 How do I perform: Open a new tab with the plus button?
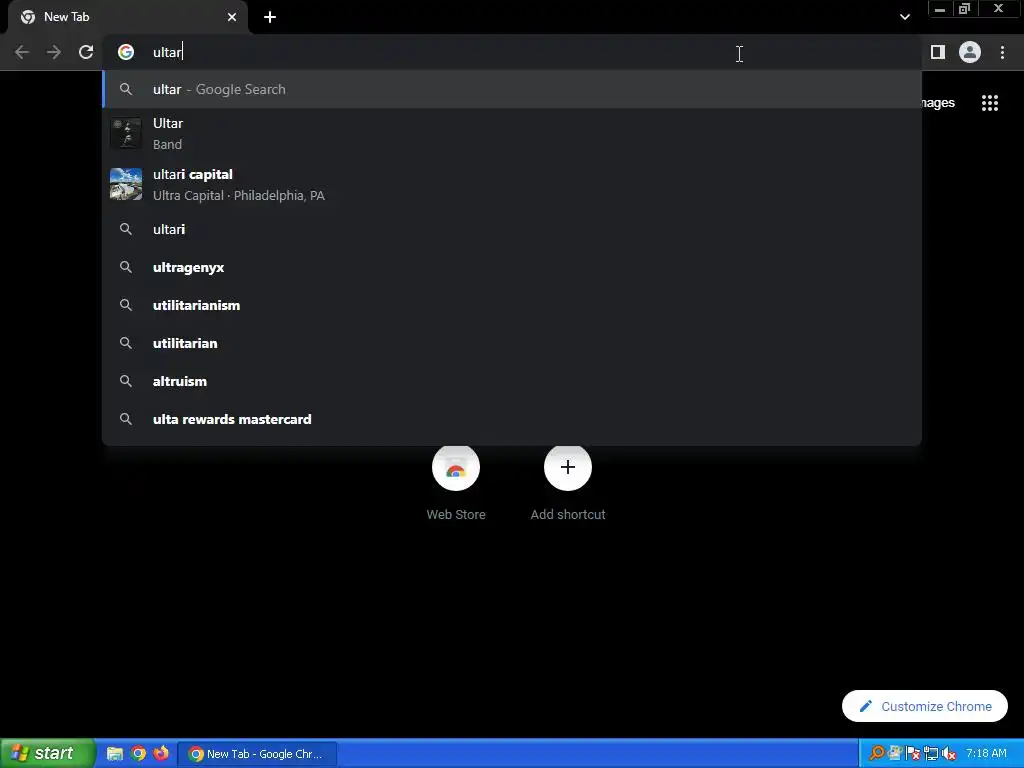[x=270, y=17]
